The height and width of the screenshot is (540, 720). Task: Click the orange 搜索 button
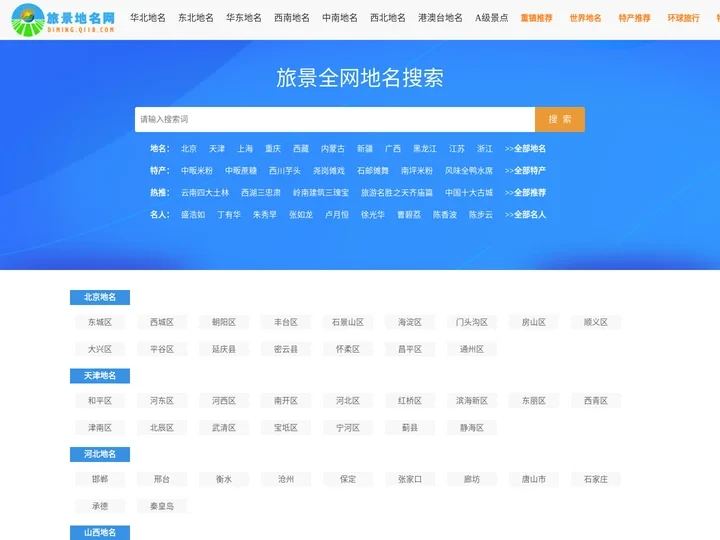point(560,119)
